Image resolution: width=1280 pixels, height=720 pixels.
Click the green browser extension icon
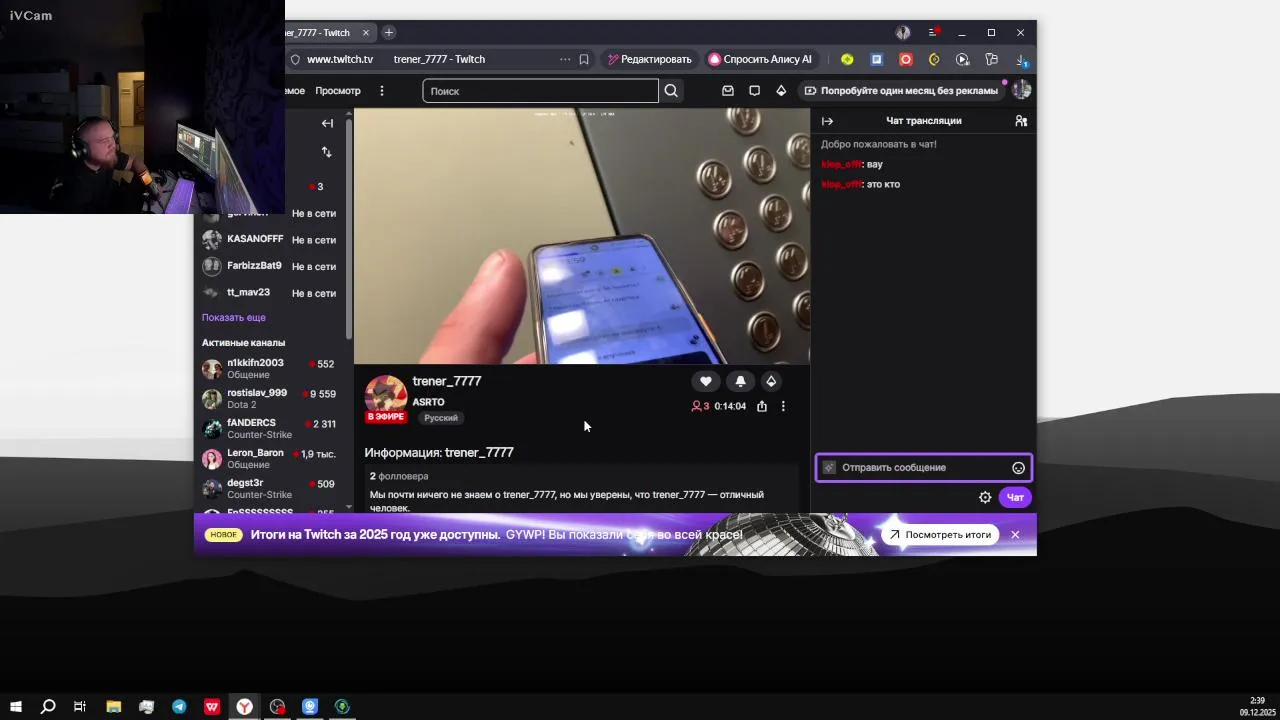coord(847,59)
